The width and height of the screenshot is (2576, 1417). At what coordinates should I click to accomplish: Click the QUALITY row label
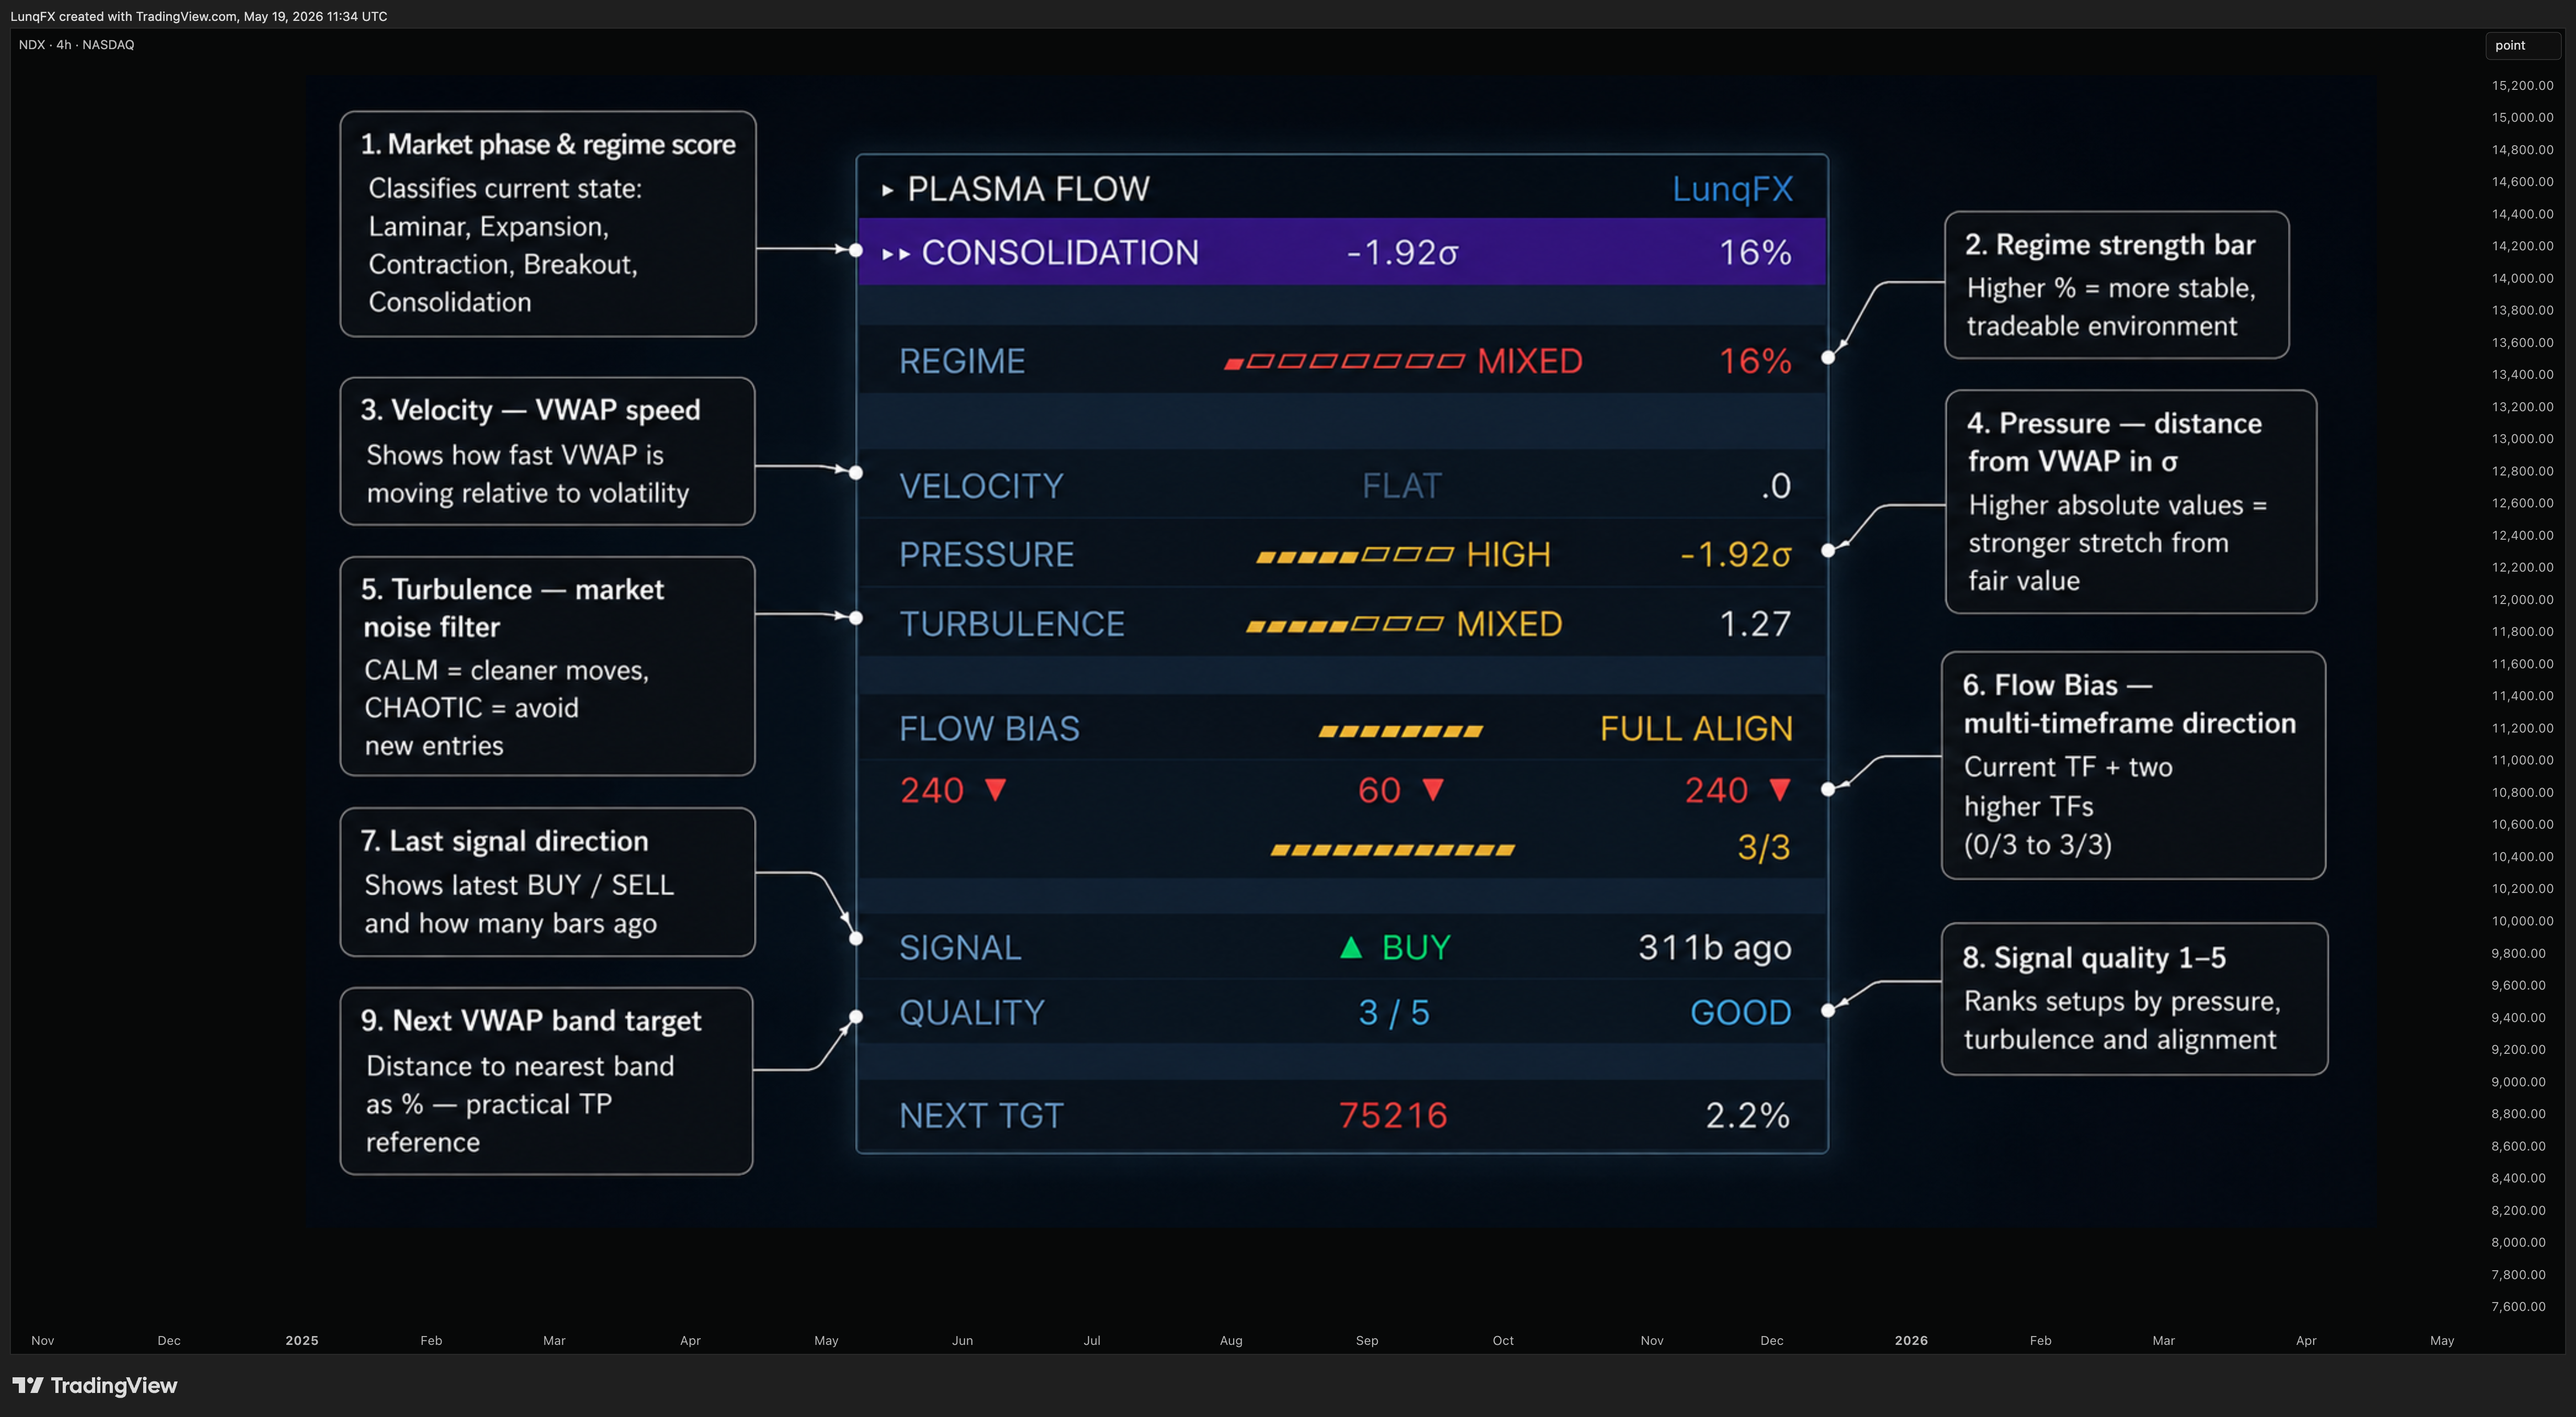pos(972,1013)
